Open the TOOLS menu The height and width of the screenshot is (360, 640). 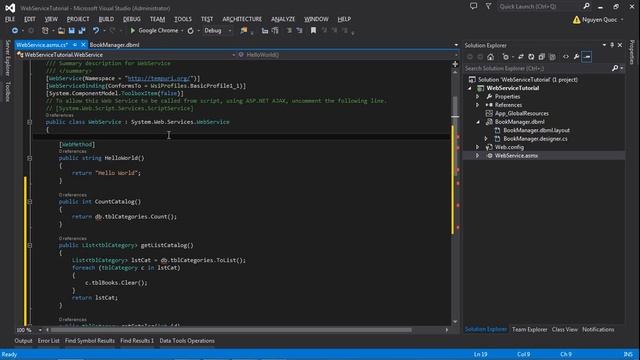click(182, 19)
